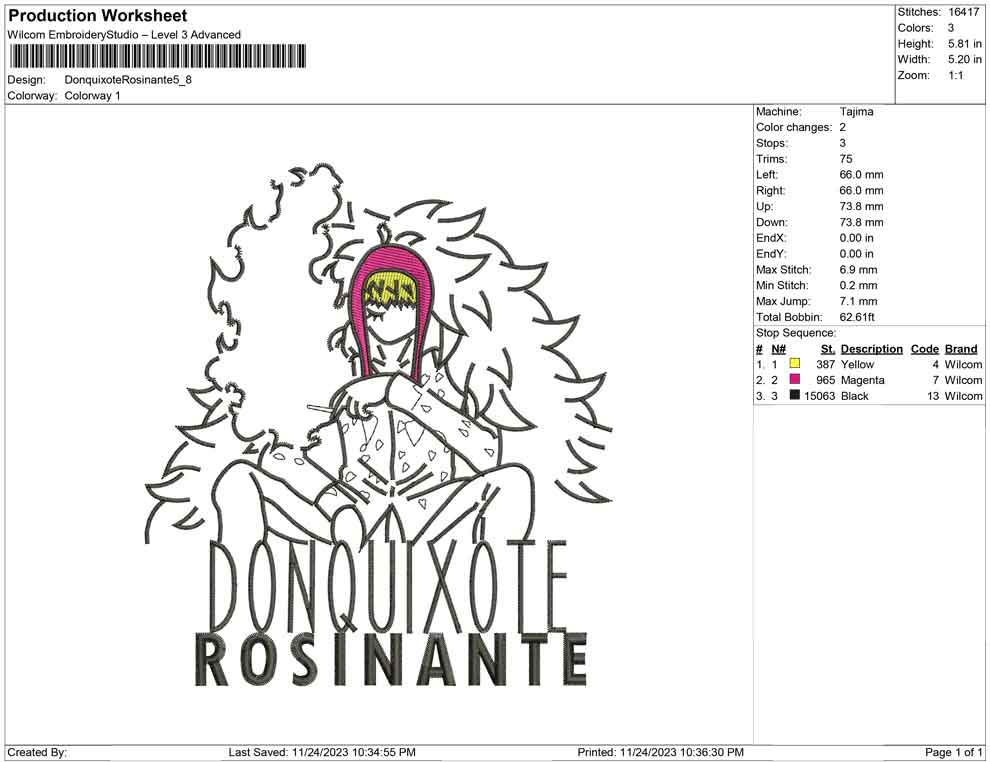Click the 'Stop Sequence:' label
This screenshot has width=990, height=762.
point(796,333)
